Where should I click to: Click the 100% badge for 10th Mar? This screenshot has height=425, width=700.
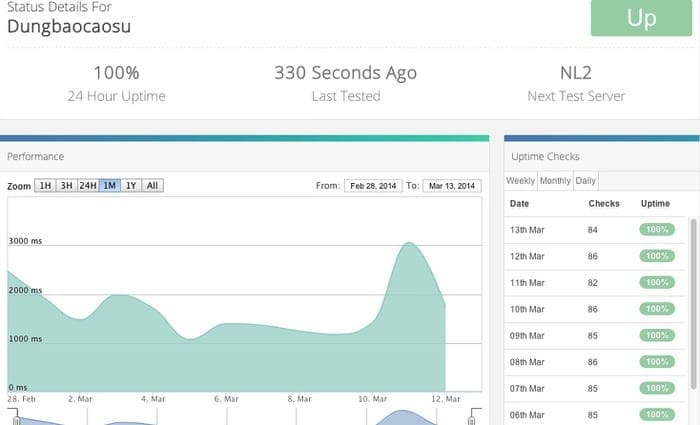click(657, 308)
